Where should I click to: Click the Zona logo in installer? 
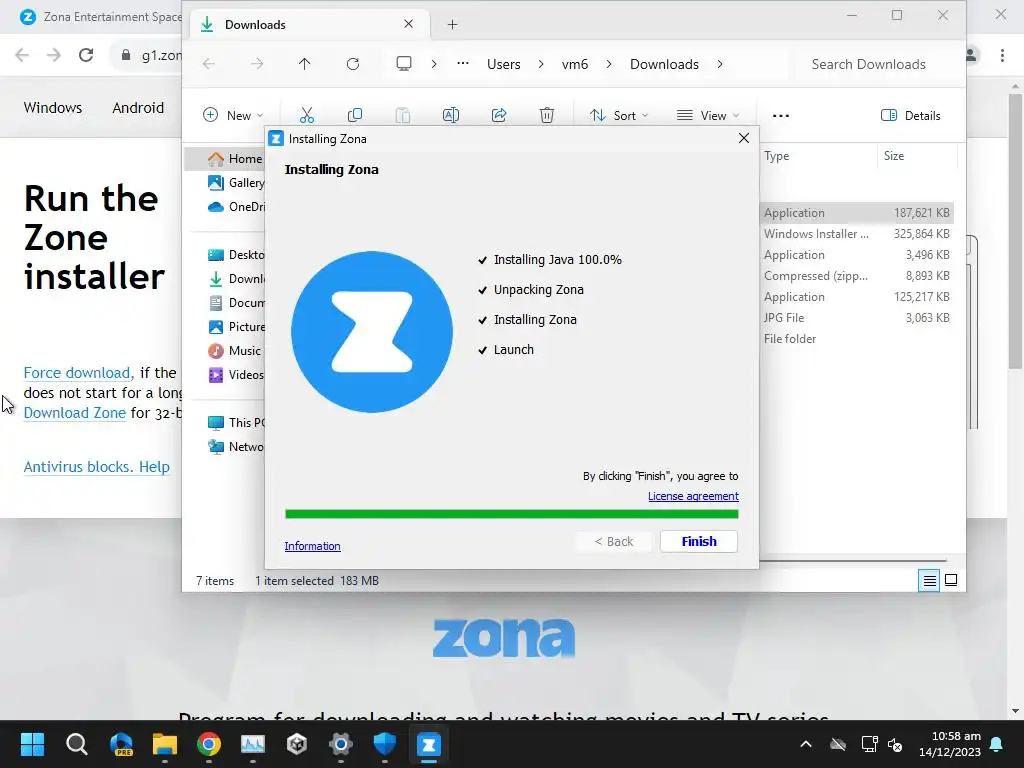click(x=372, y=332)
